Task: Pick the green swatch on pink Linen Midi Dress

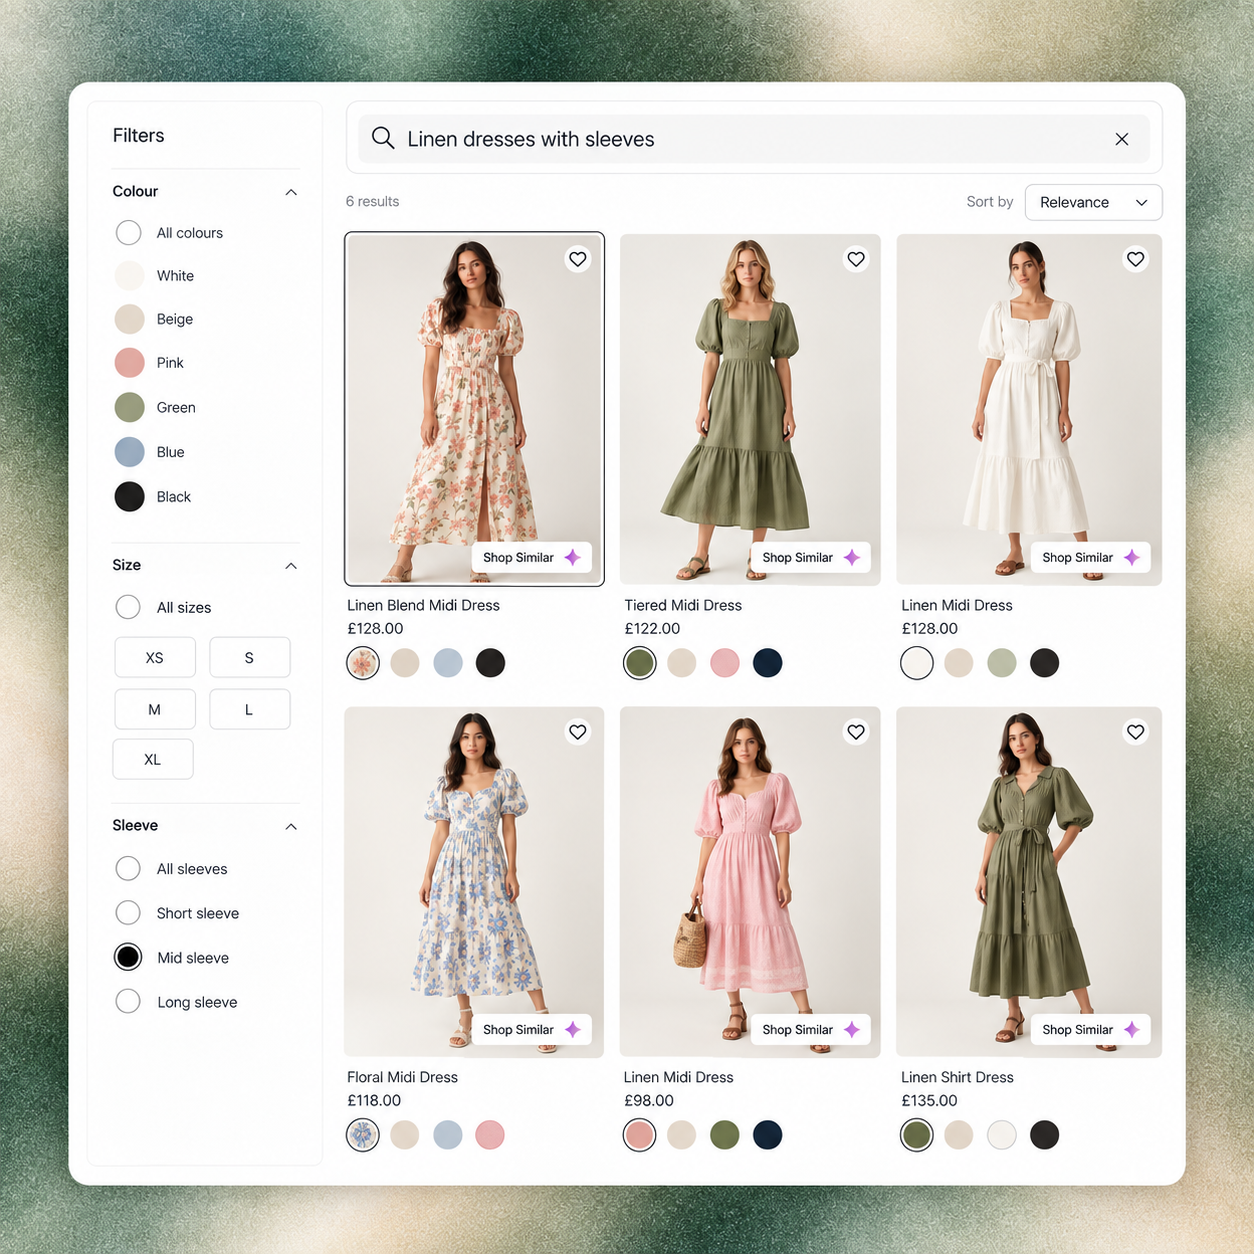Action: pos(725,1134)
